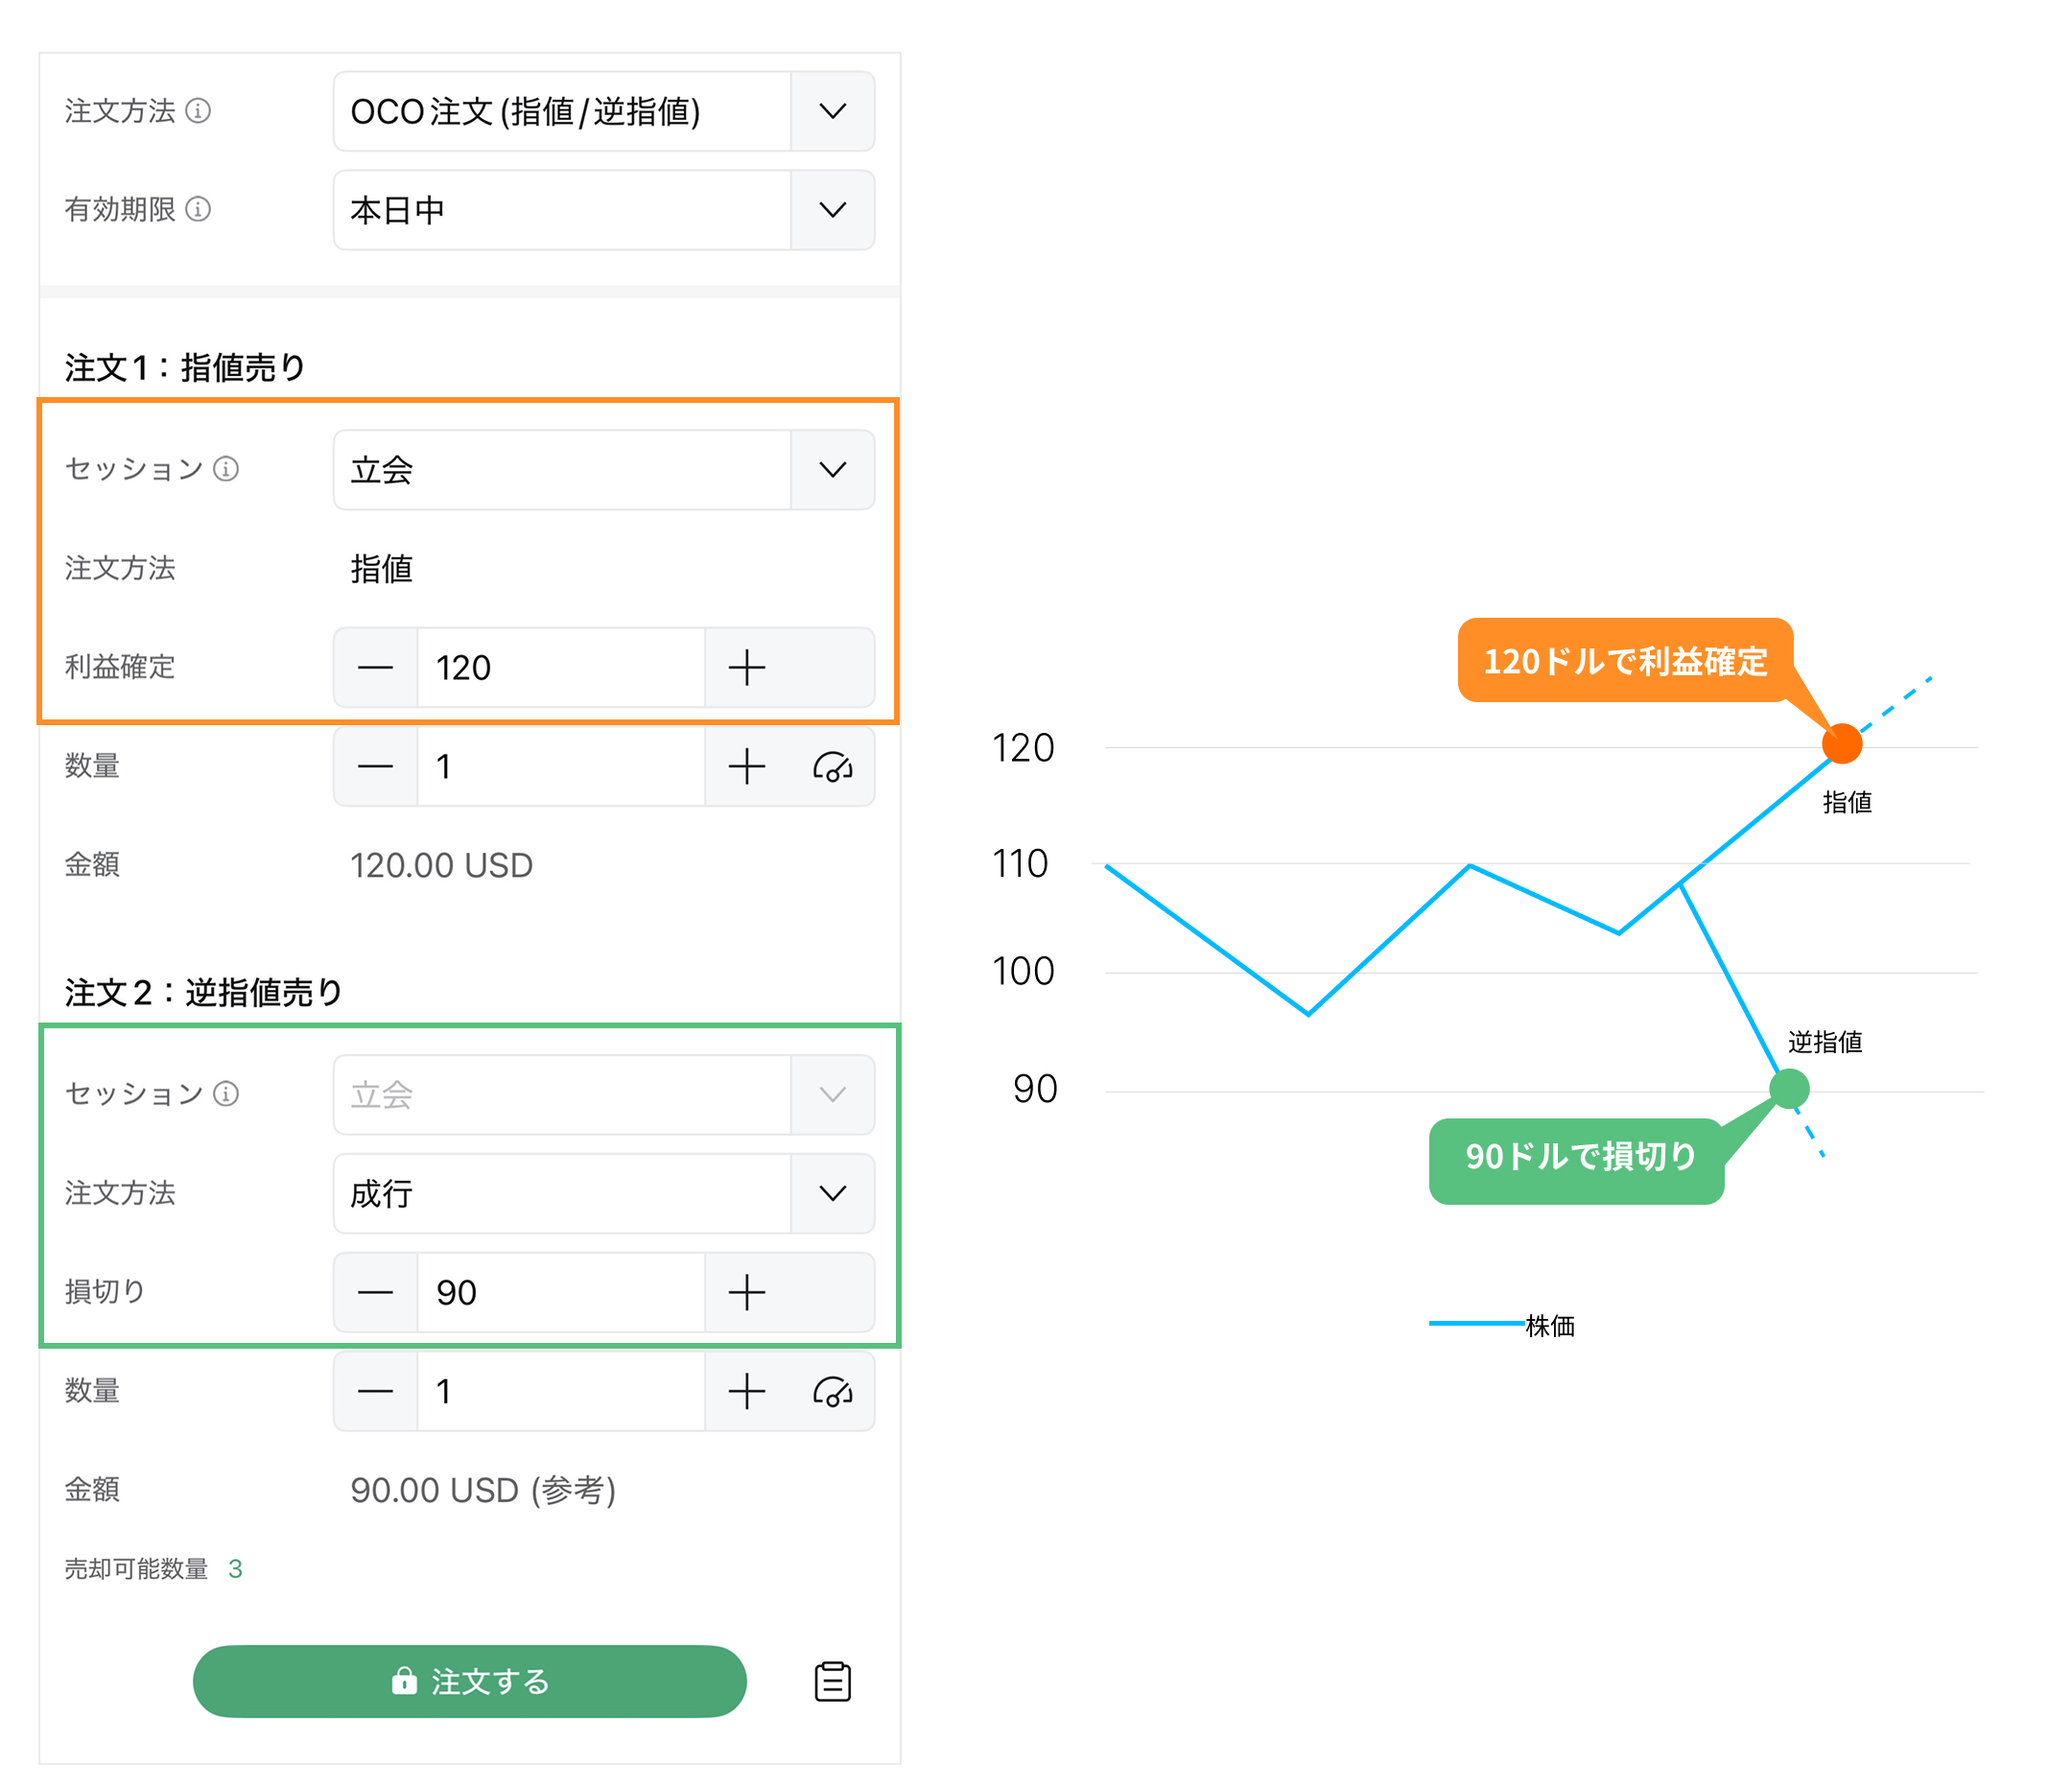Click the 90 stop-loss input field

(x=560, y=1292)
